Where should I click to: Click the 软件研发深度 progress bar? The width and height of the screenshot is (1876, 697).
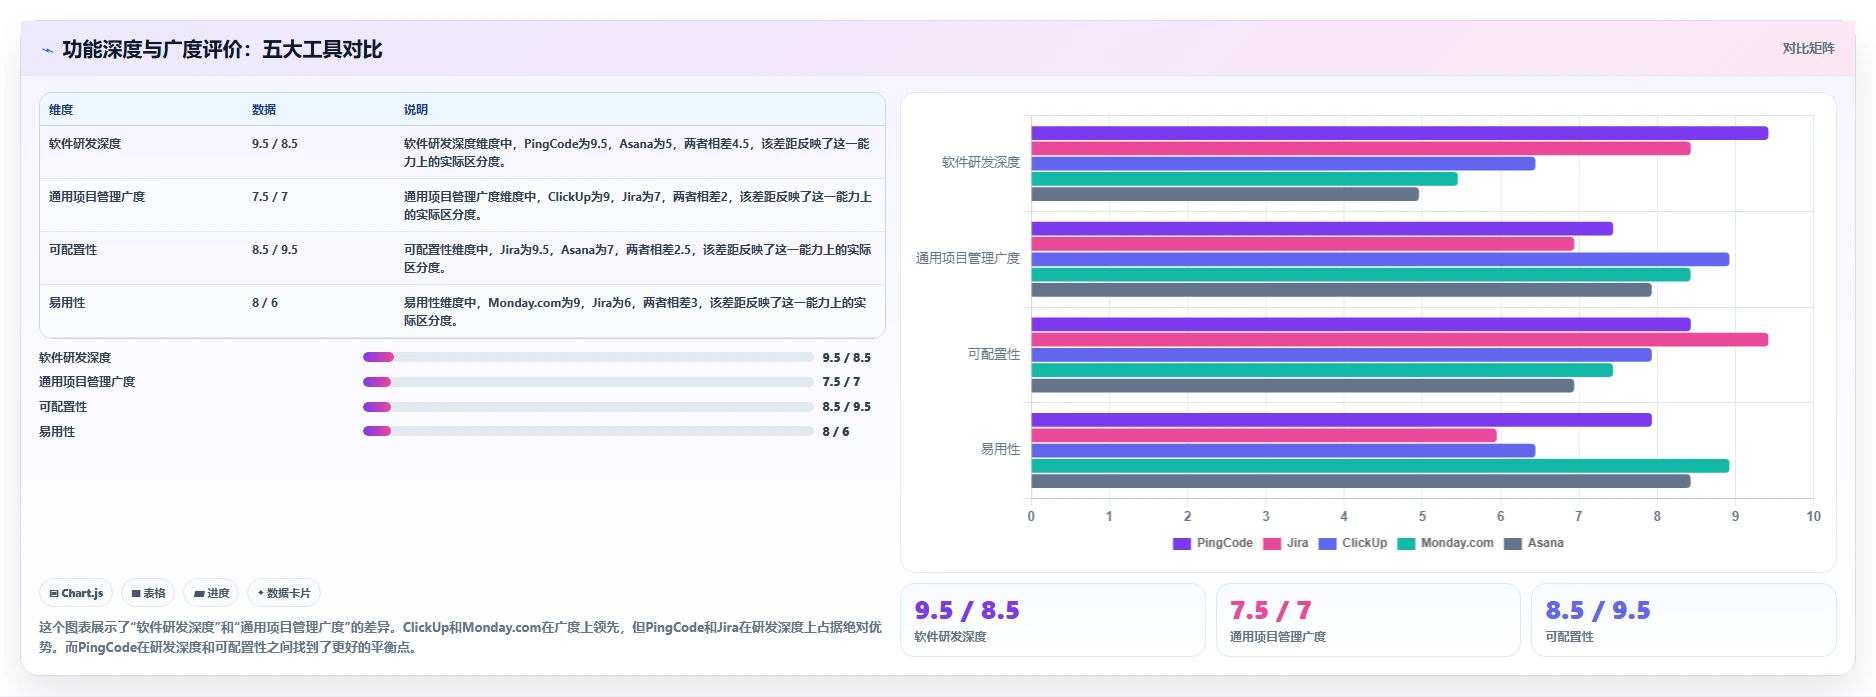tap(588, 357)
